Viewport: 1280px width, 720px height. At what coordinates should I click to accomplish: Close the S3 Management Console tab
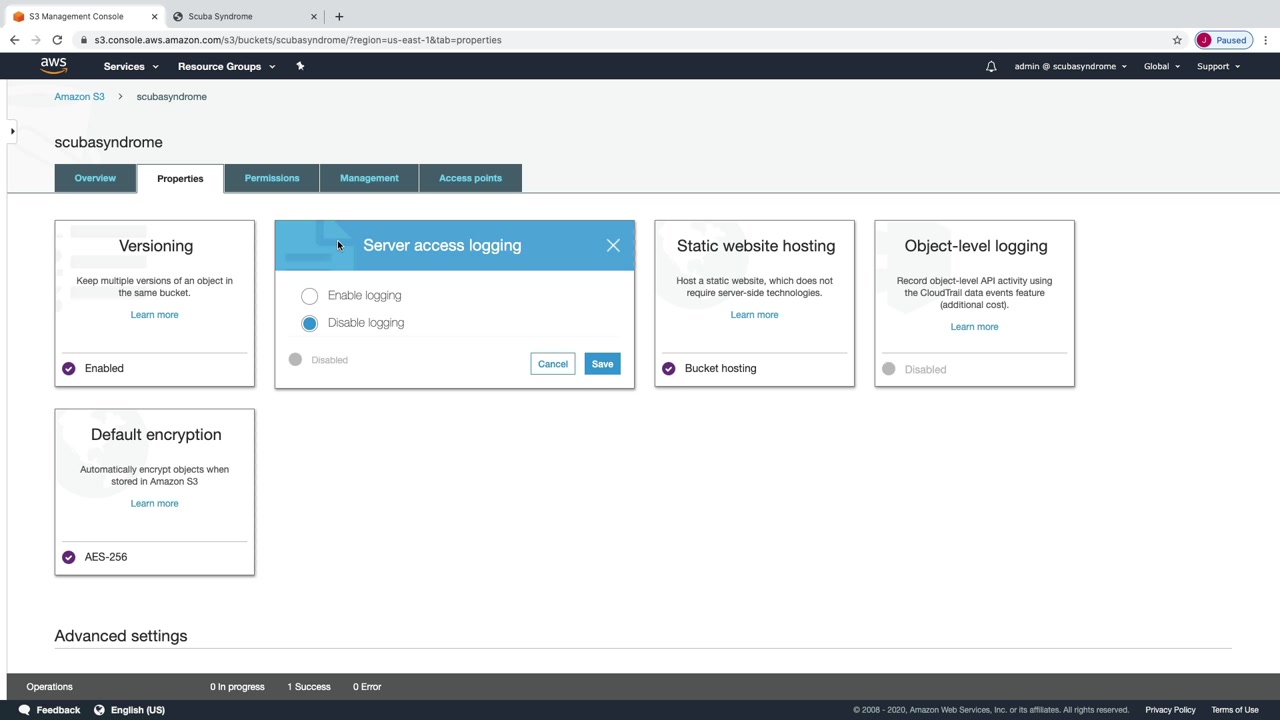point(154,16)
